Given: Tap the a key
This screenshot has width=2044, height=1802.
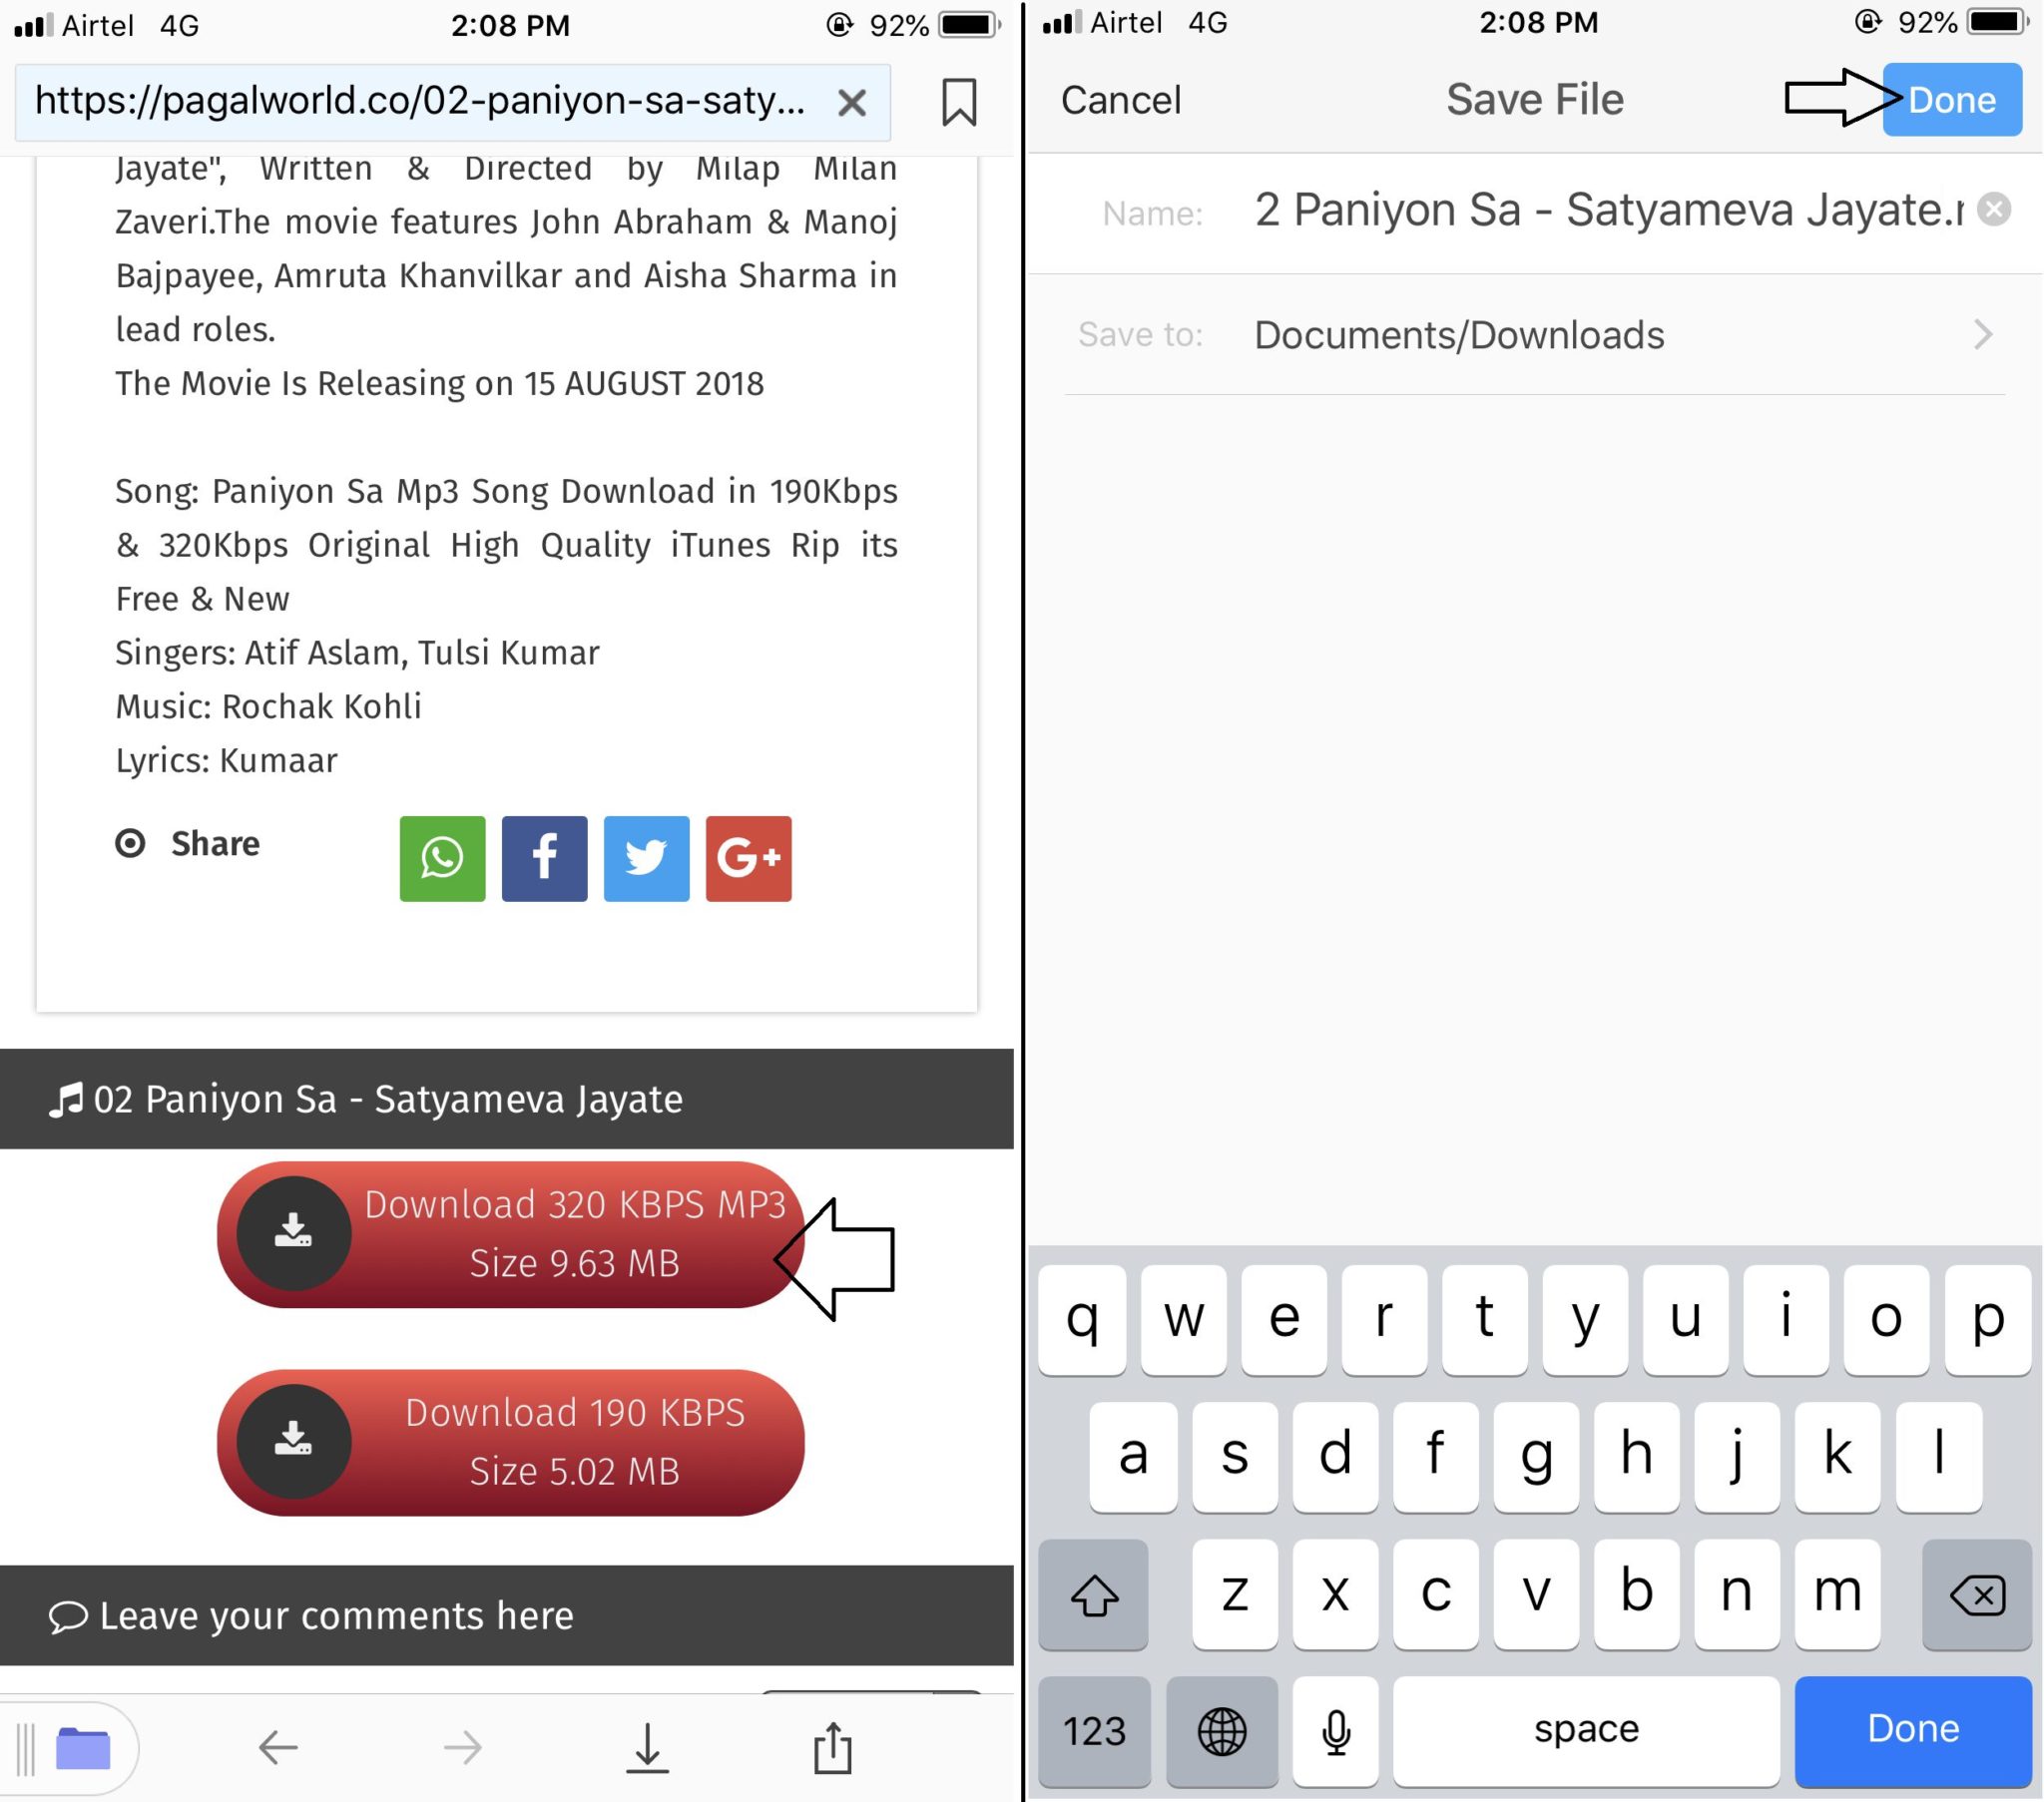Looking at the screenshot, I should 1133,1456.
